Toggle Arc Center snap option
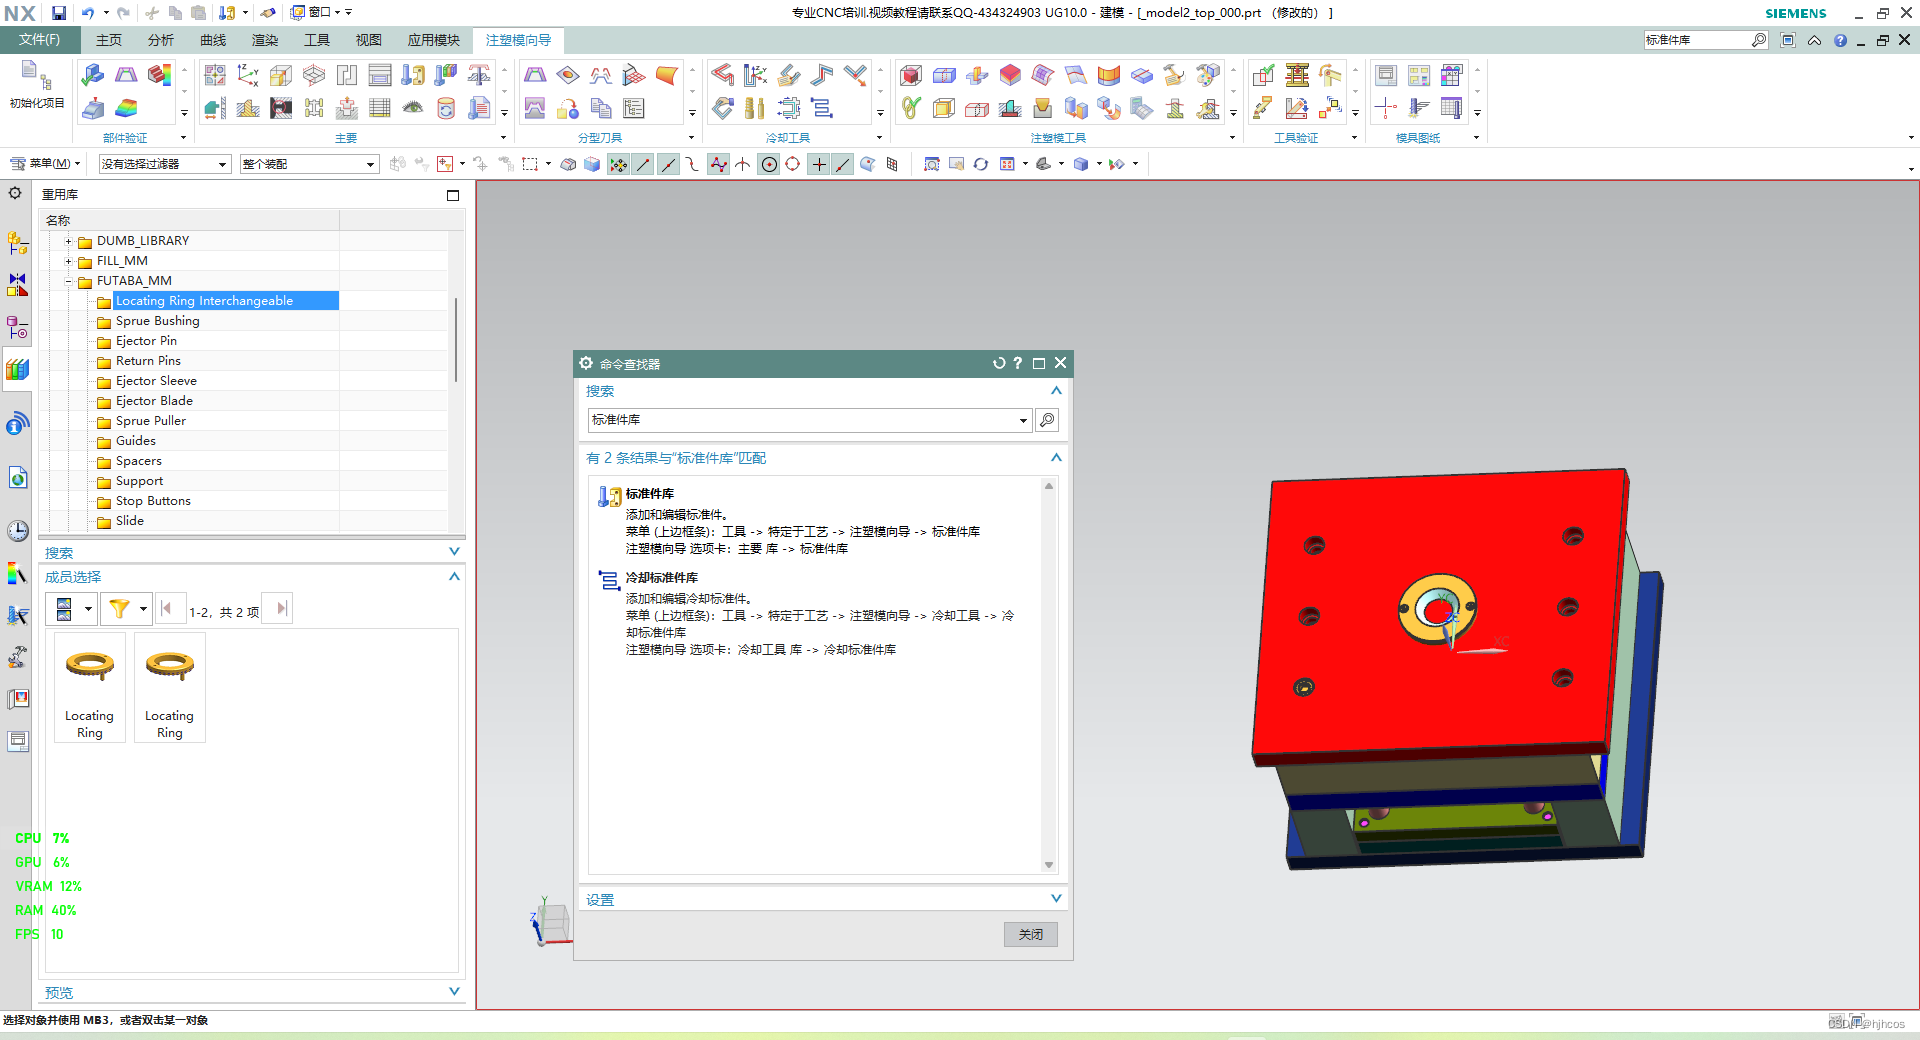1920x1040 pixels. click(768, 164)
